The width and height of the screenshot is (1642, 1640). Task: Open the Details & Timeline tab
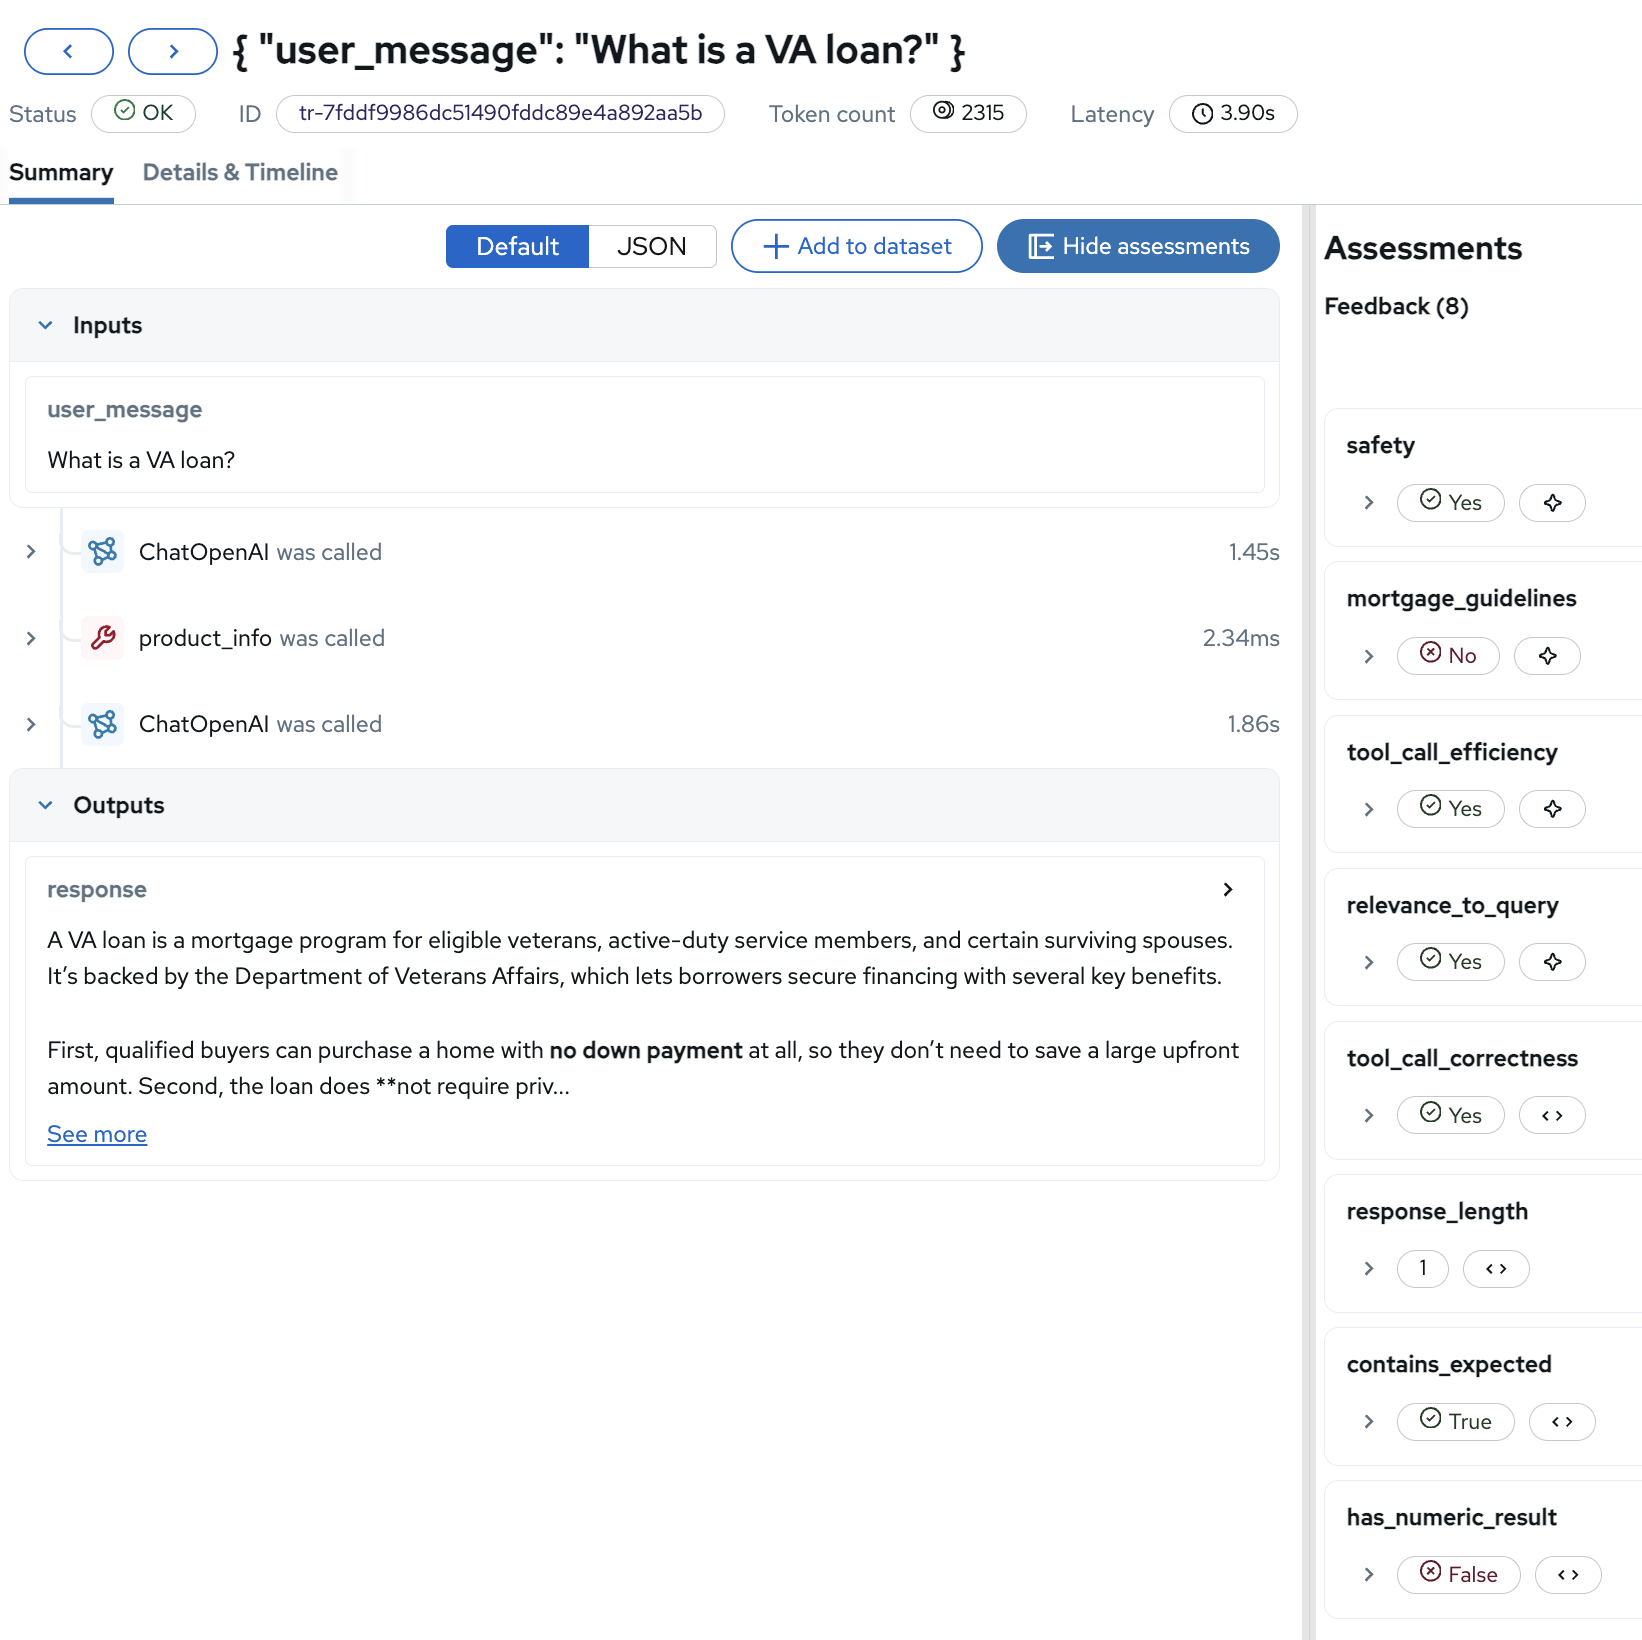(x=240, y=173)
